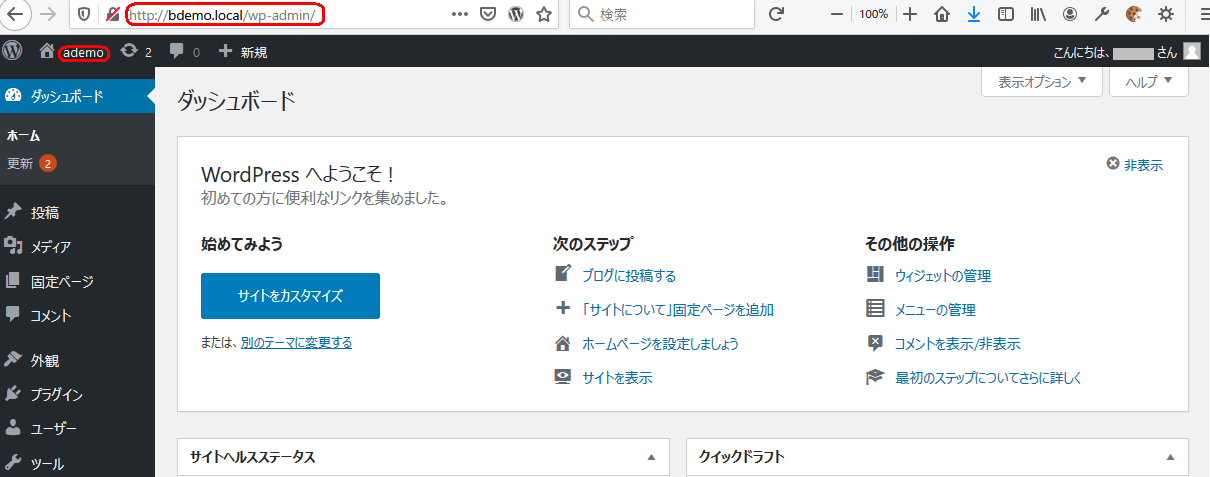The width and height of the screenshot is (1210, 477).
Task: Click the insecure connection lock icon
Action: click(112, 15)
